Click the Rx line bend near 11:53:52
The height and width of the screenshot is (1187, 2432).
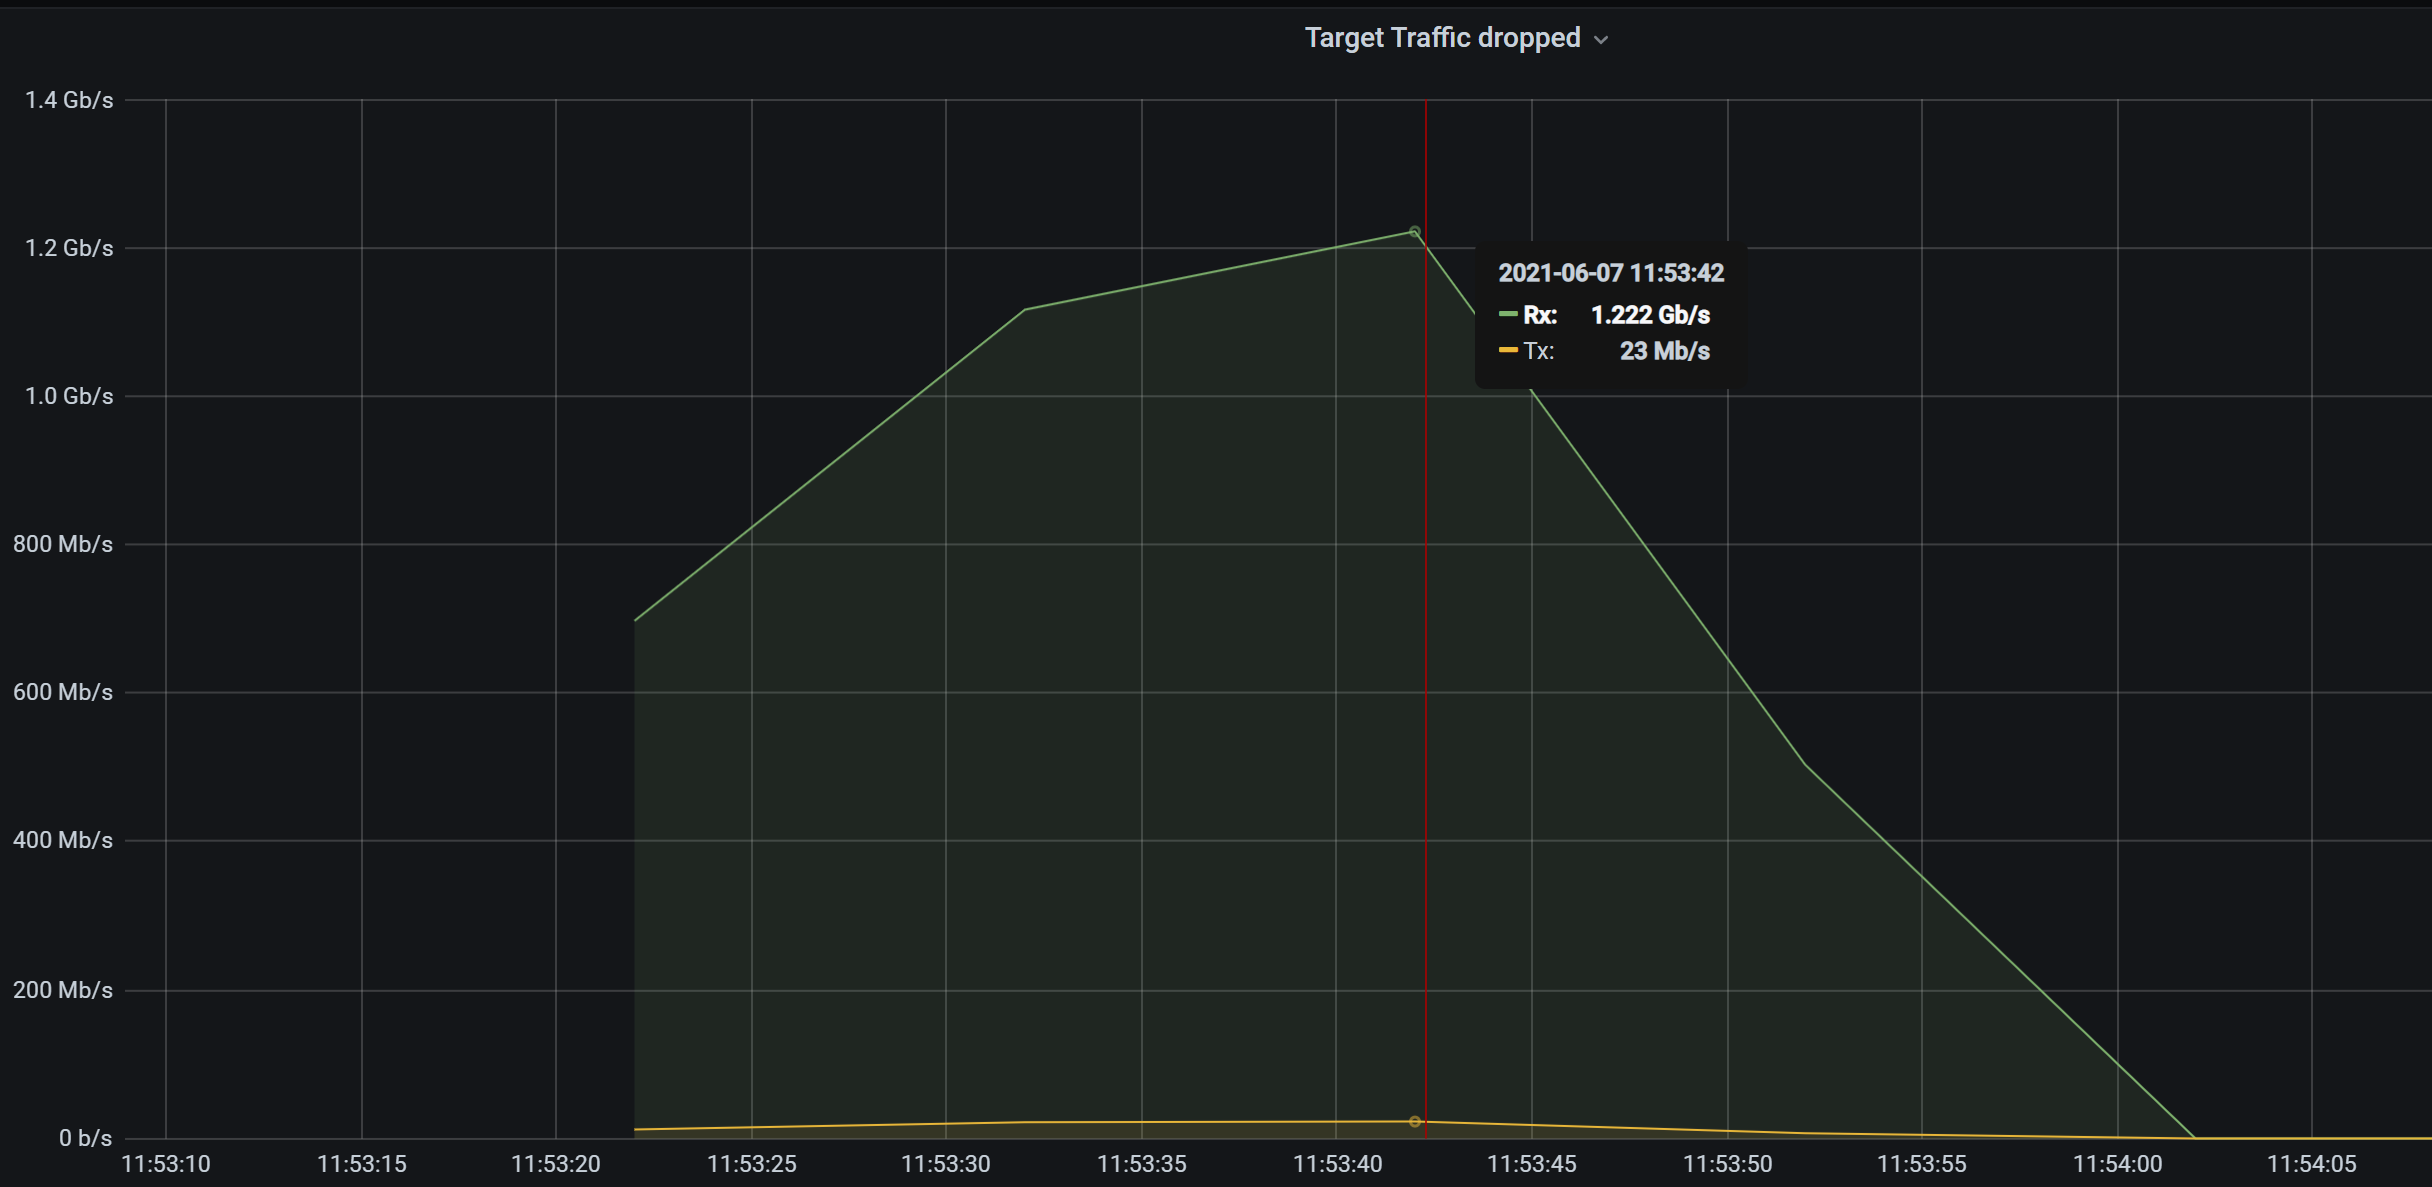pyautogui.click(x=1804, y=765)
